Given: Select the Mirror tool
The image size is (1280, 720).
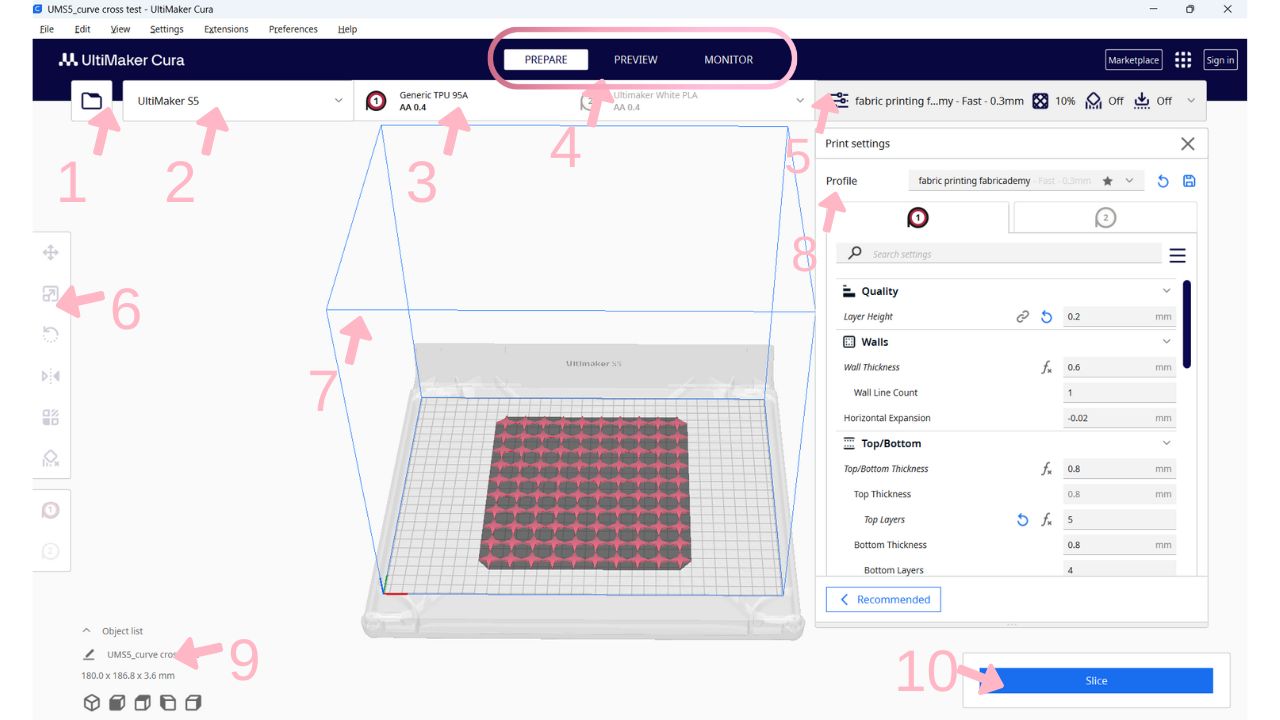Looking at the screenshot, I should click(50, 376).
